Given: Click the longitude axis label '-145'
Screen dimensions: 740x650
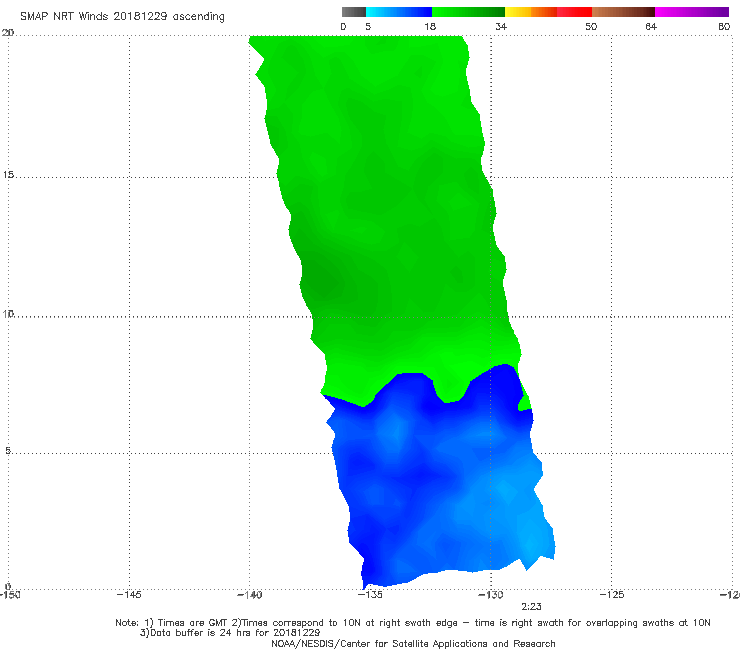Looking at the screenshot, I should 129,594.
